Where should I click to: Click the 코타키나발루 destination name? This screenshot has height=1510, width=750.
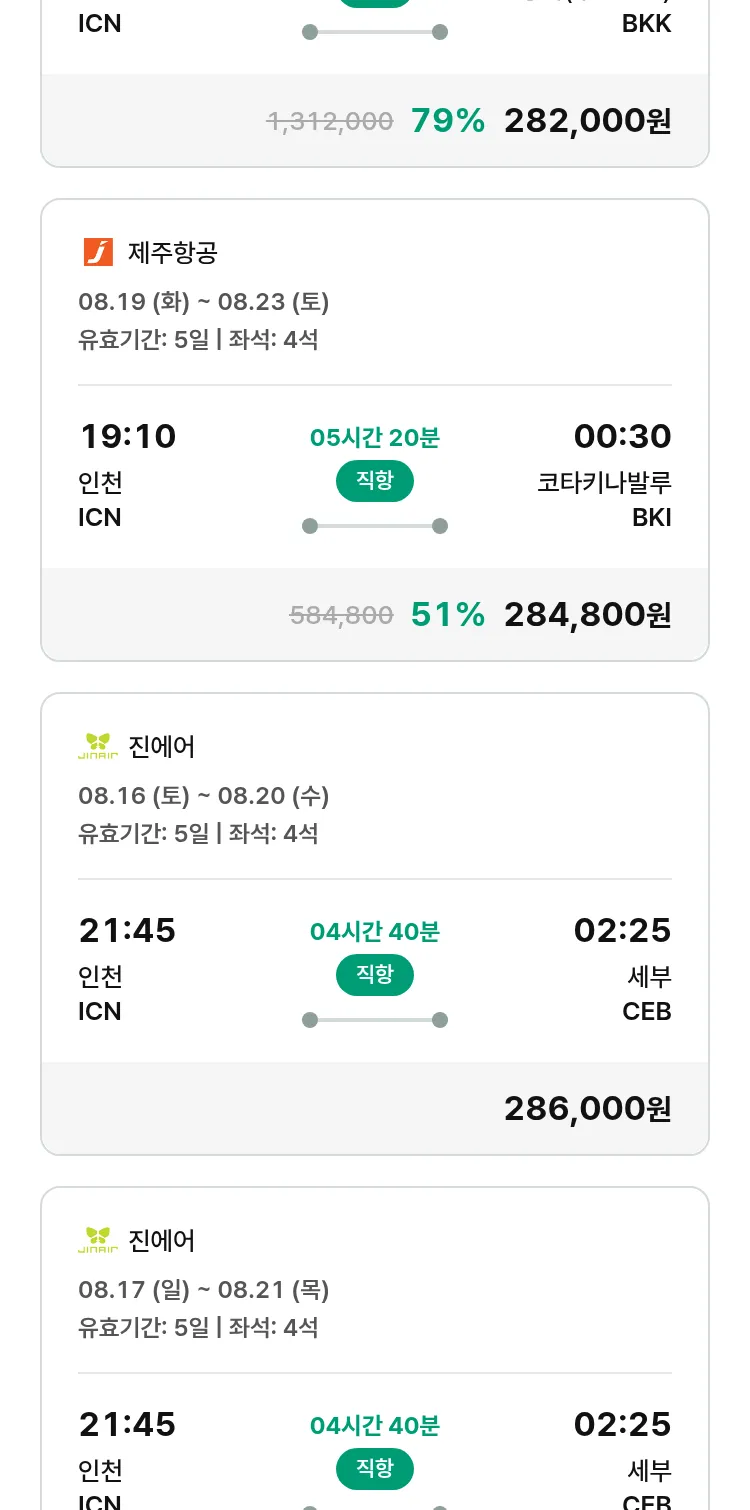[x=604, y=482]
